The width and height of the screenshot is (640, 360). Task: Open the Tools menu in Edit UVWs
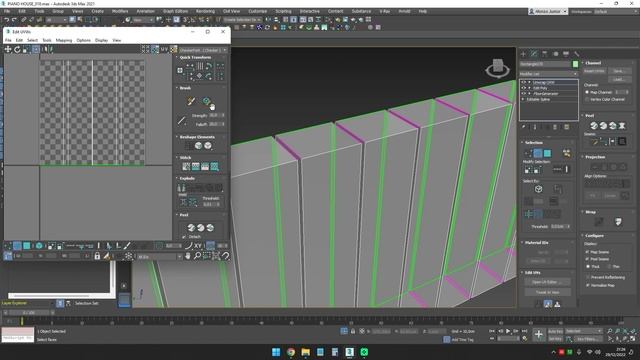point(47,40)
